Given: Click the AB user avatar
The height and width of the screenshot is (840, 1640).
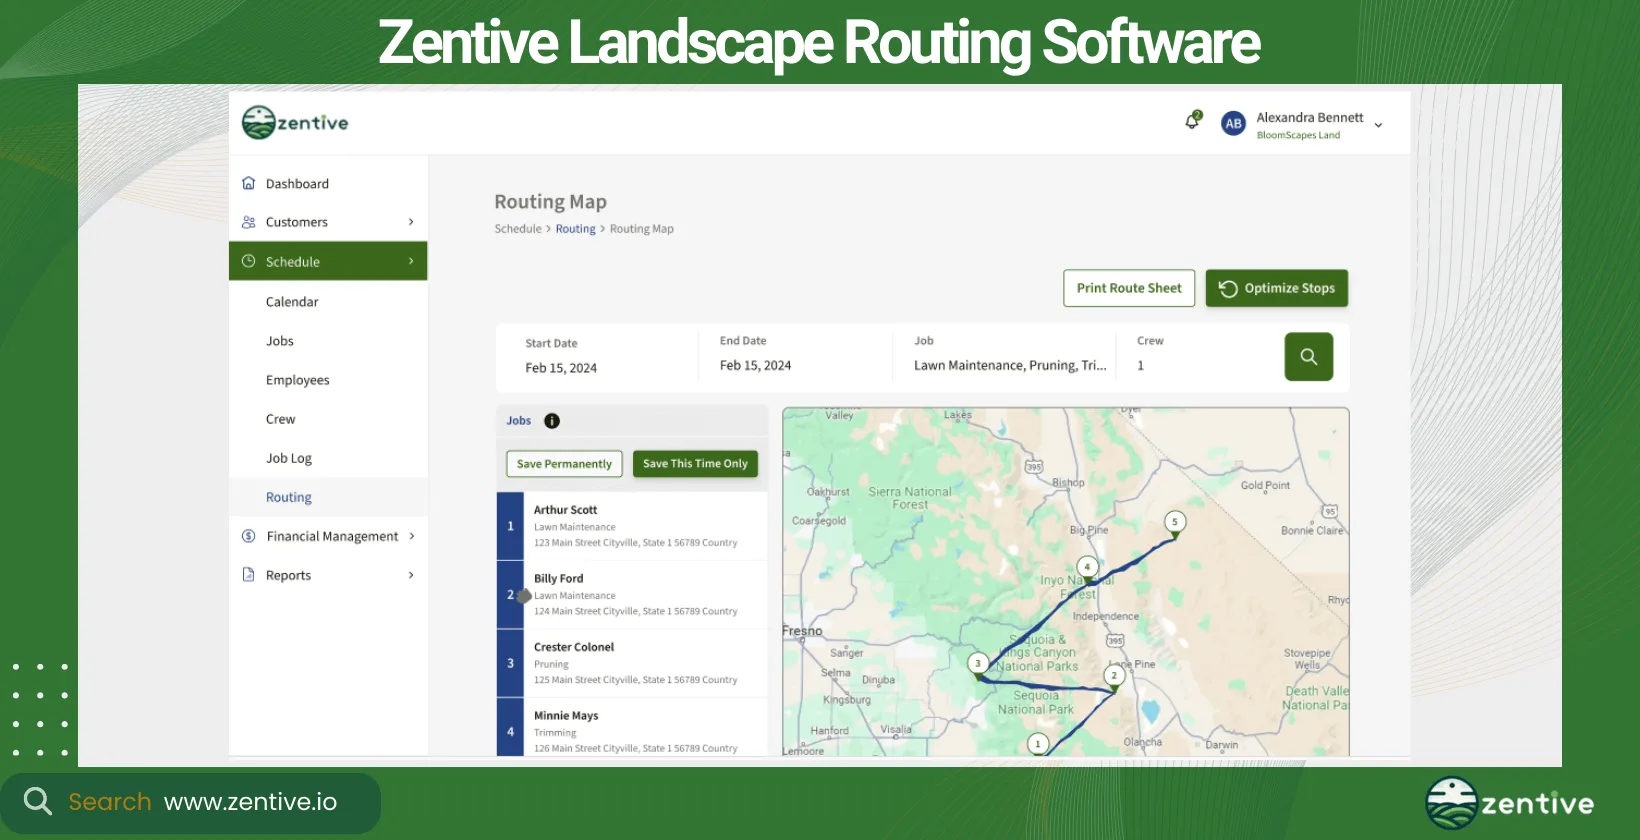Looking at the screenshot, I should [x=1233, y=124].
